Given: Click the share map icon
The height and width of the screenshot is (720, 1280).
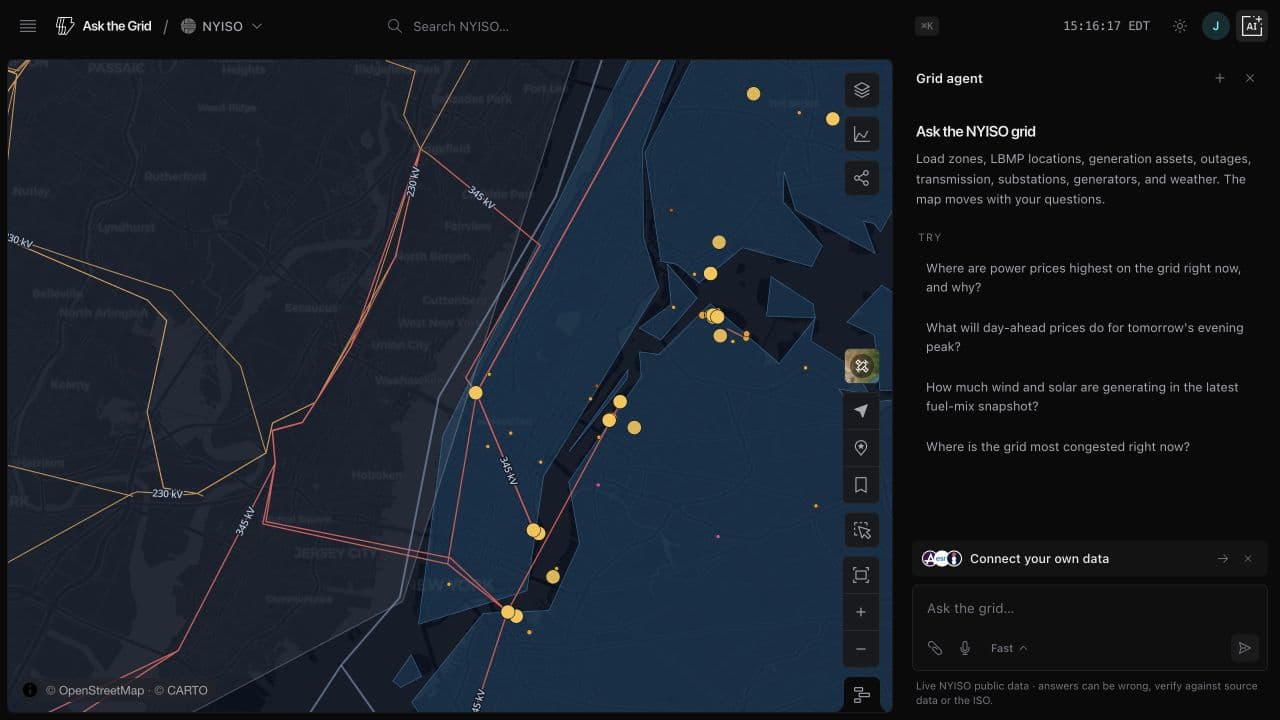Looking at the screenshot, I should tap(861, 179).
